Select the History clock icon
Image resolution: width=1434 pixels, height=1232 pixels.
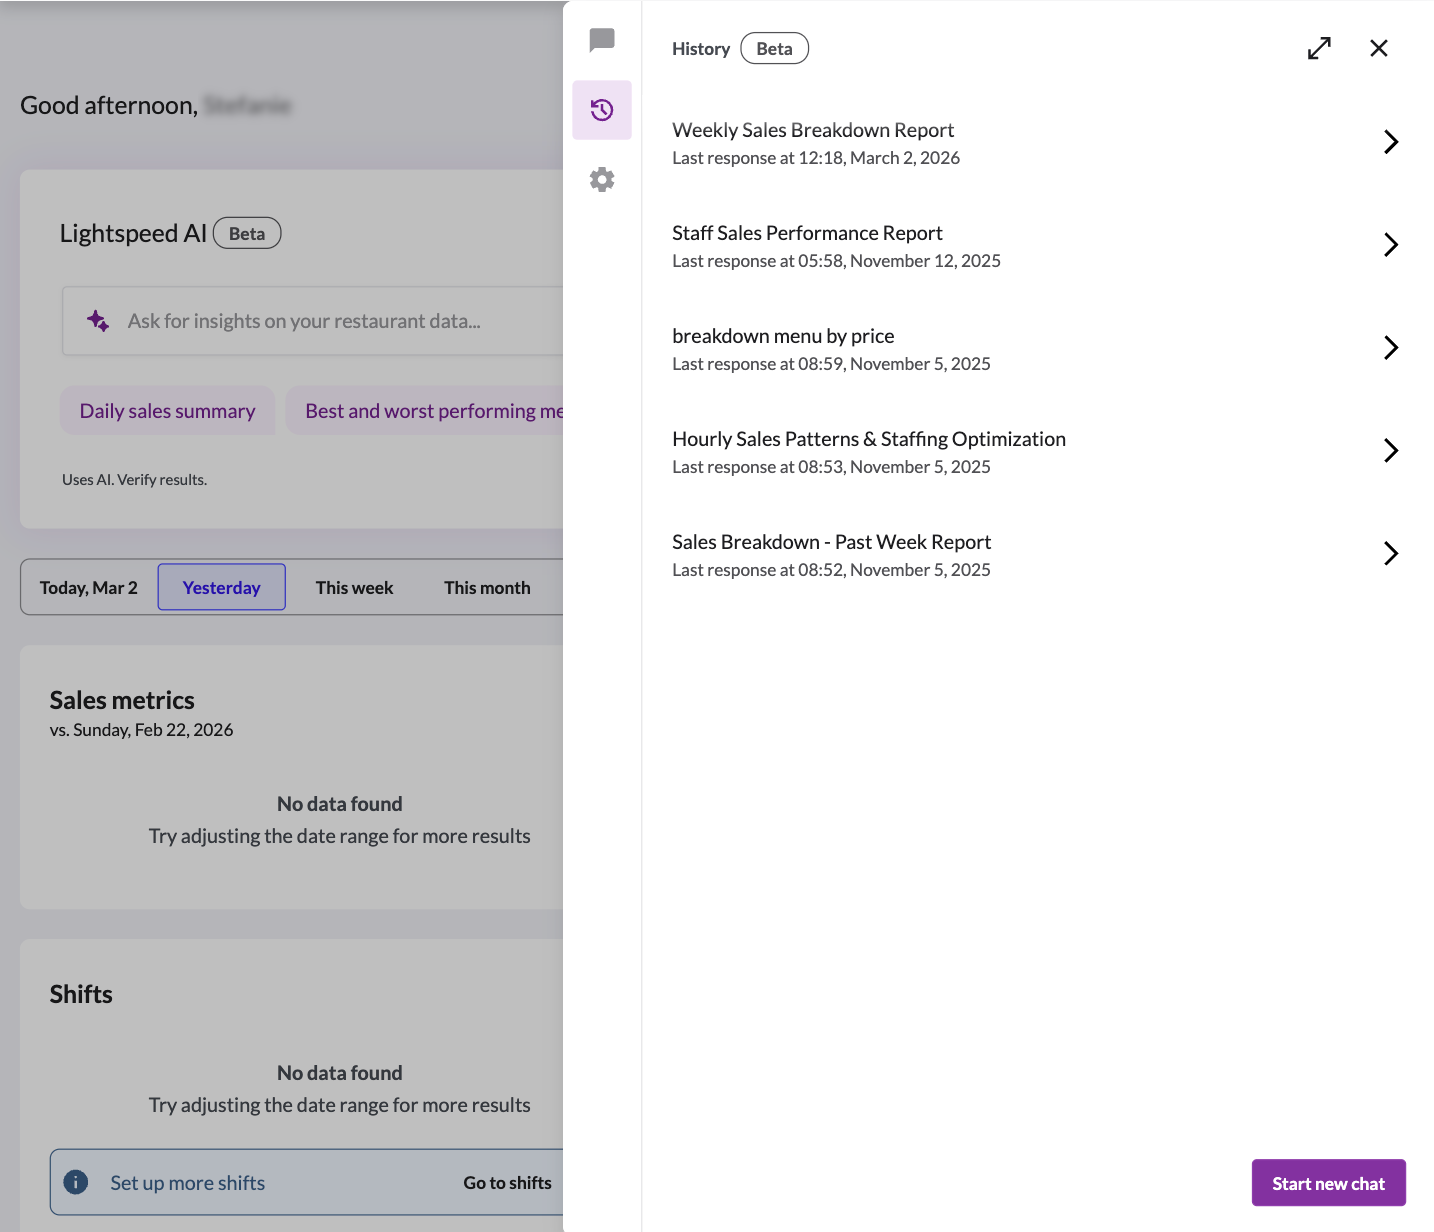tap(601, 110)
